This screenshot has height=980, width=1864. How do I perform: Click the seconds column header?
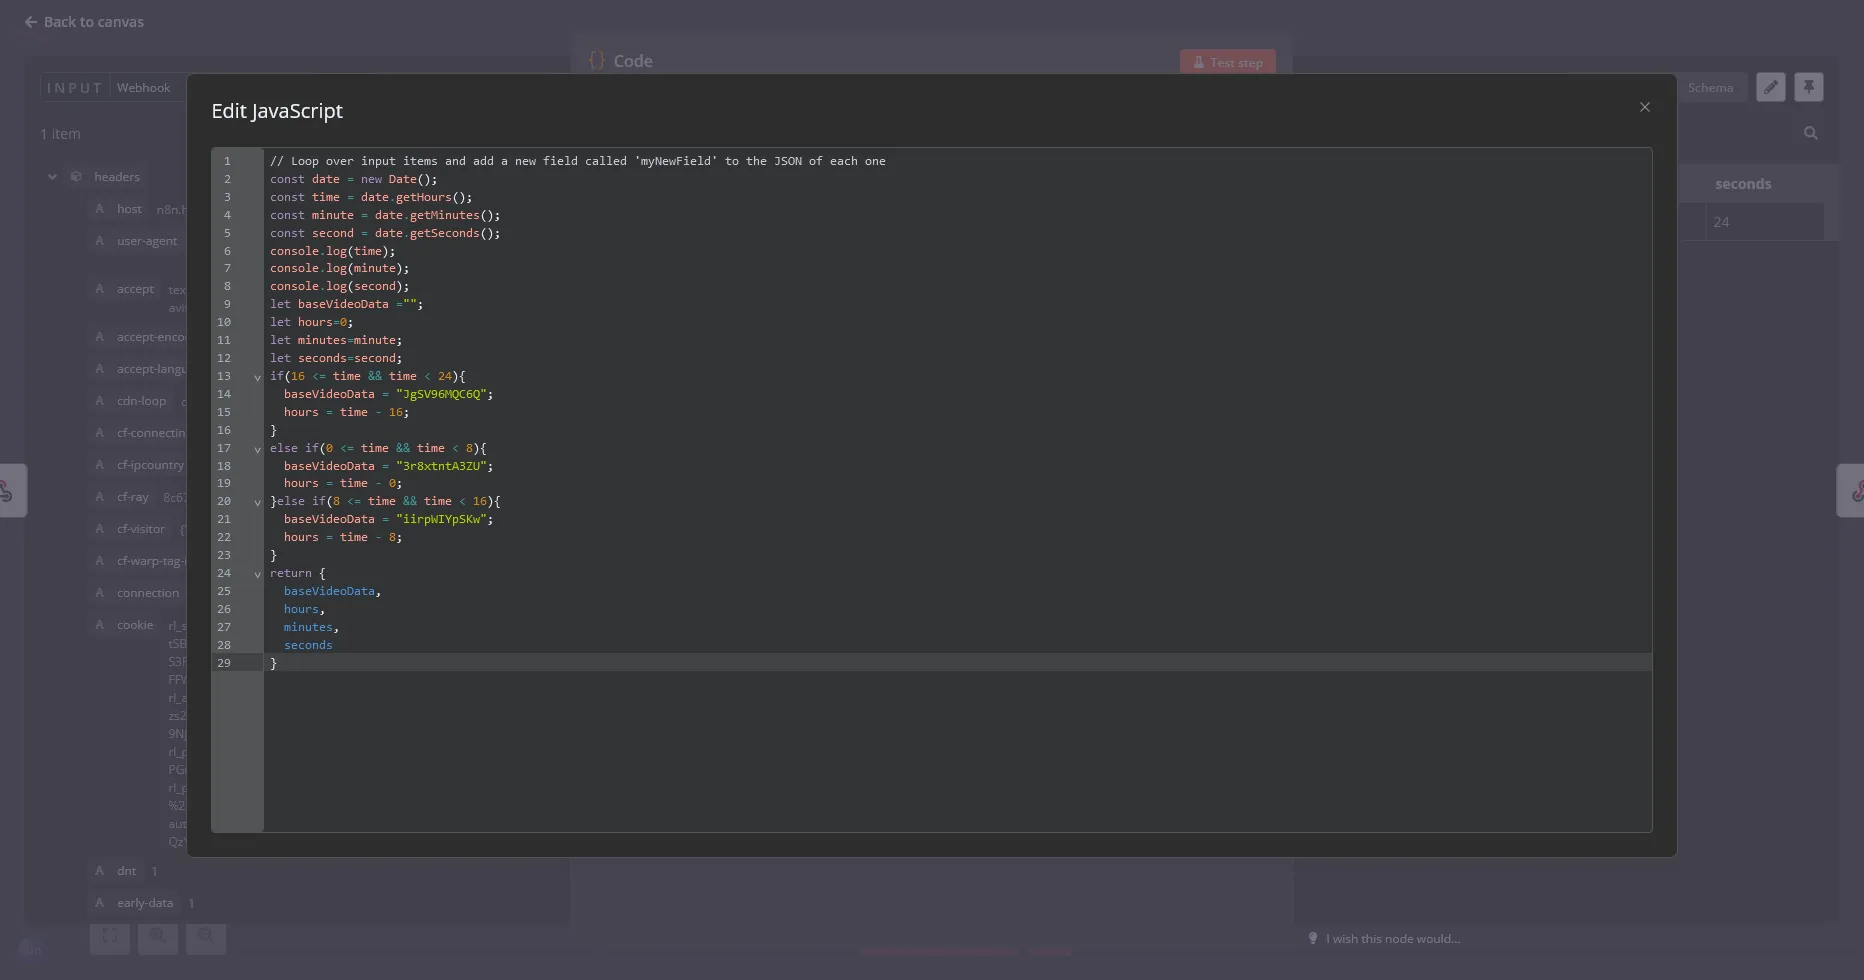coord(1742,184)
